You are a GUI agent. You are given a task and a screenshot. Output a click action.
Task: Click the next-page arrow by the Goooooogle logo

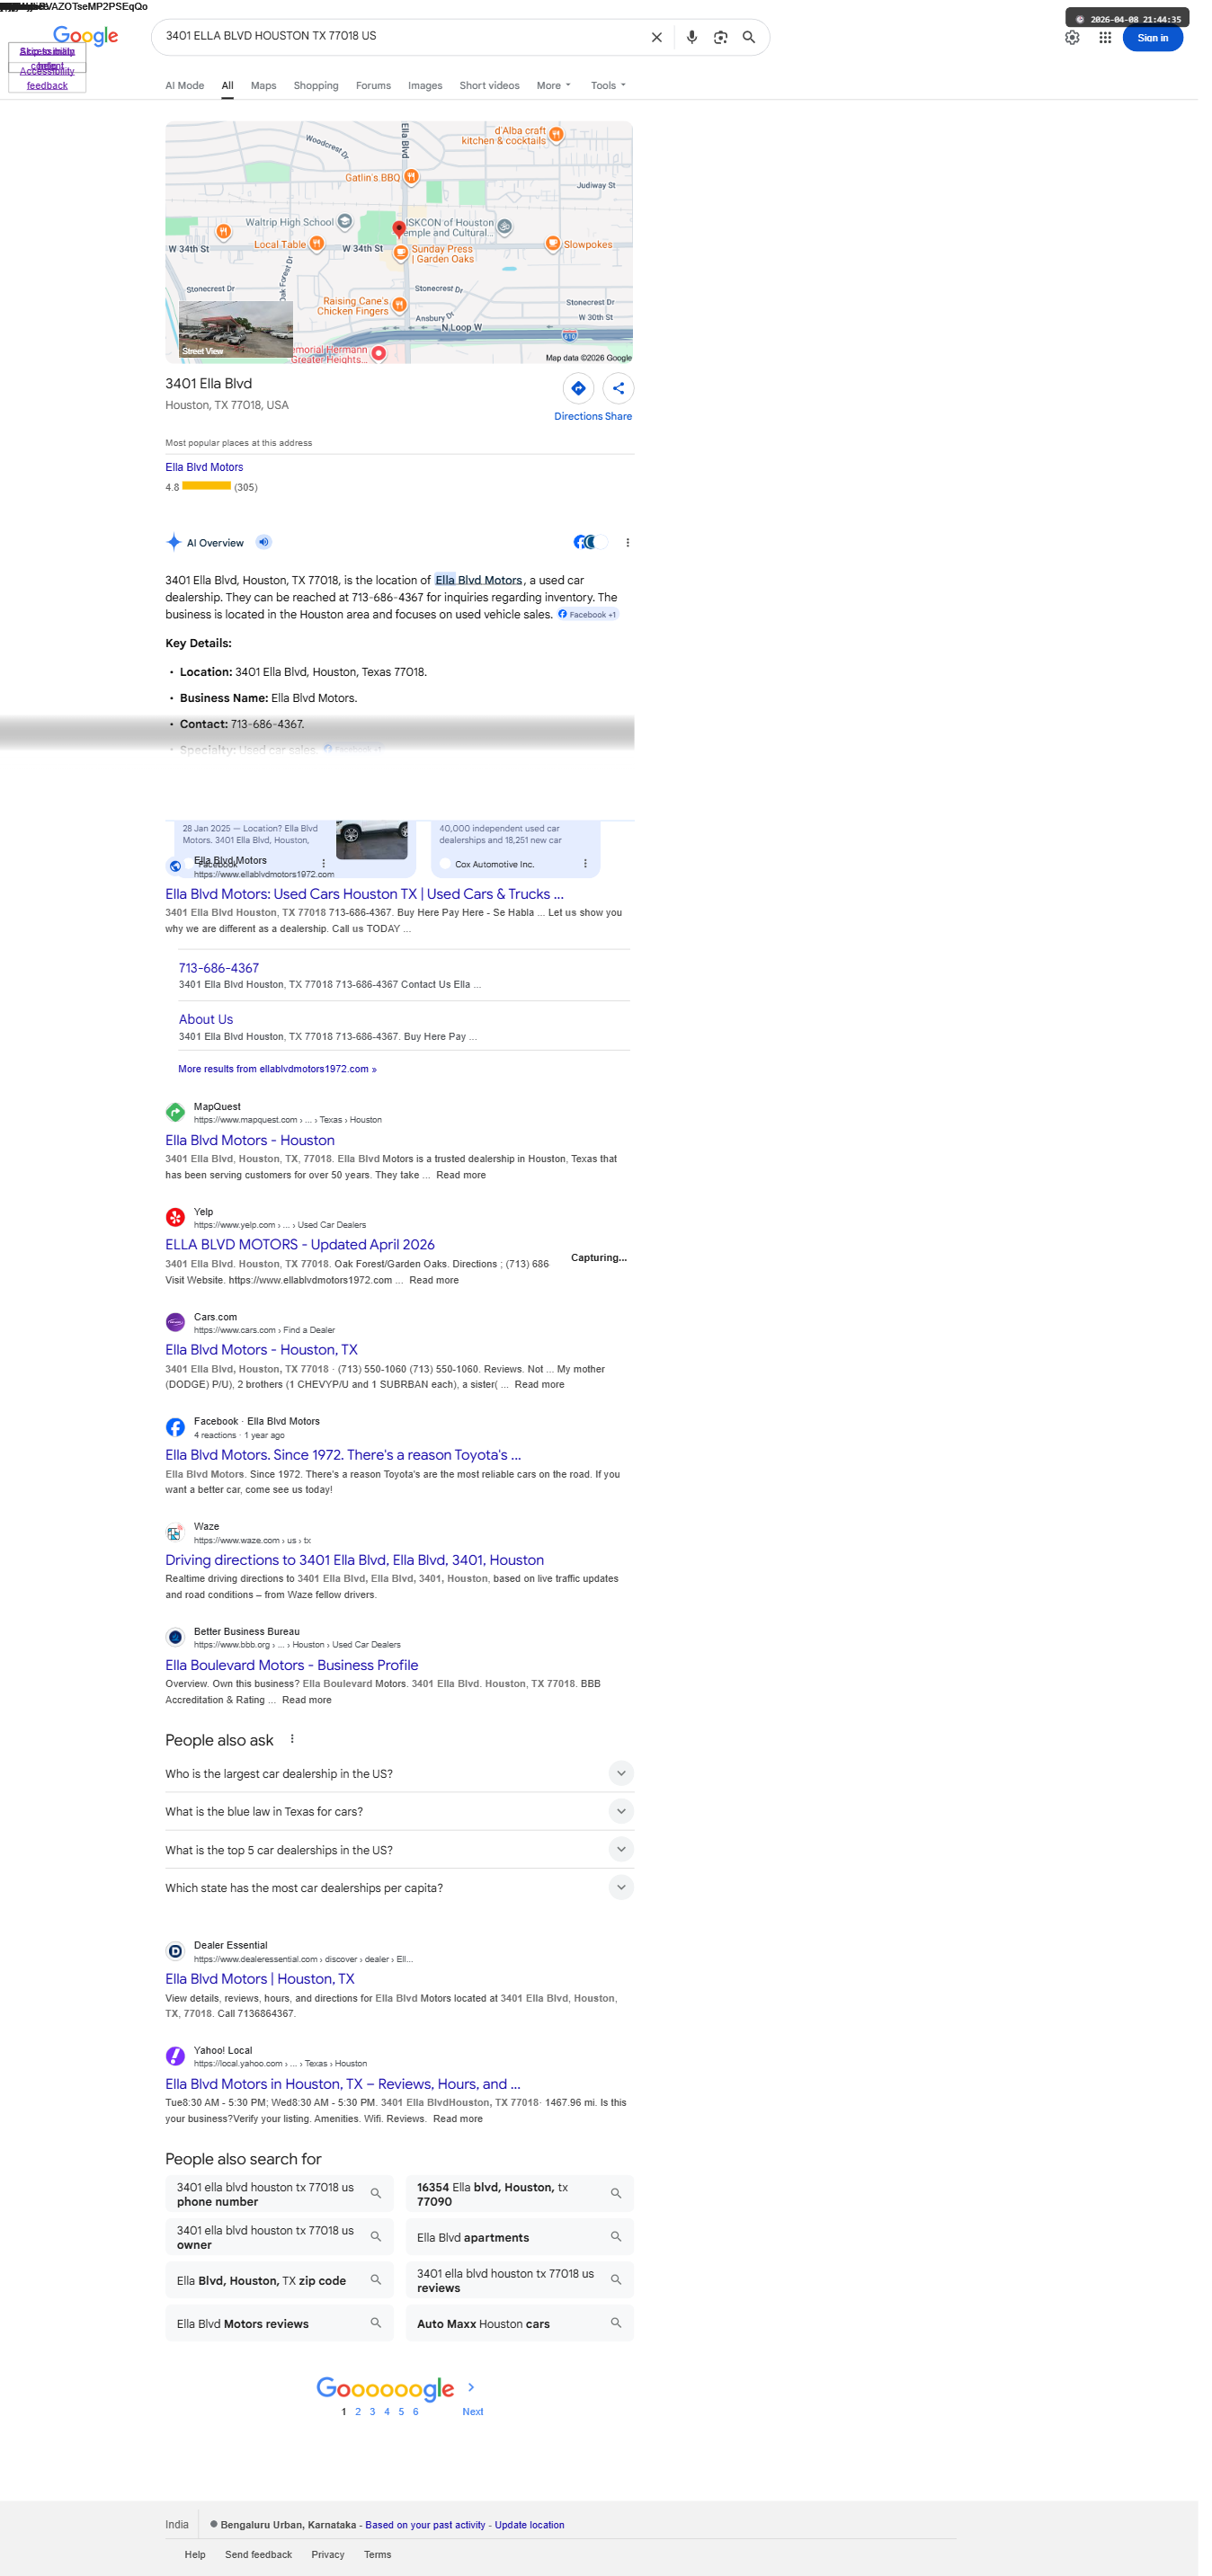click(471, 2387)
